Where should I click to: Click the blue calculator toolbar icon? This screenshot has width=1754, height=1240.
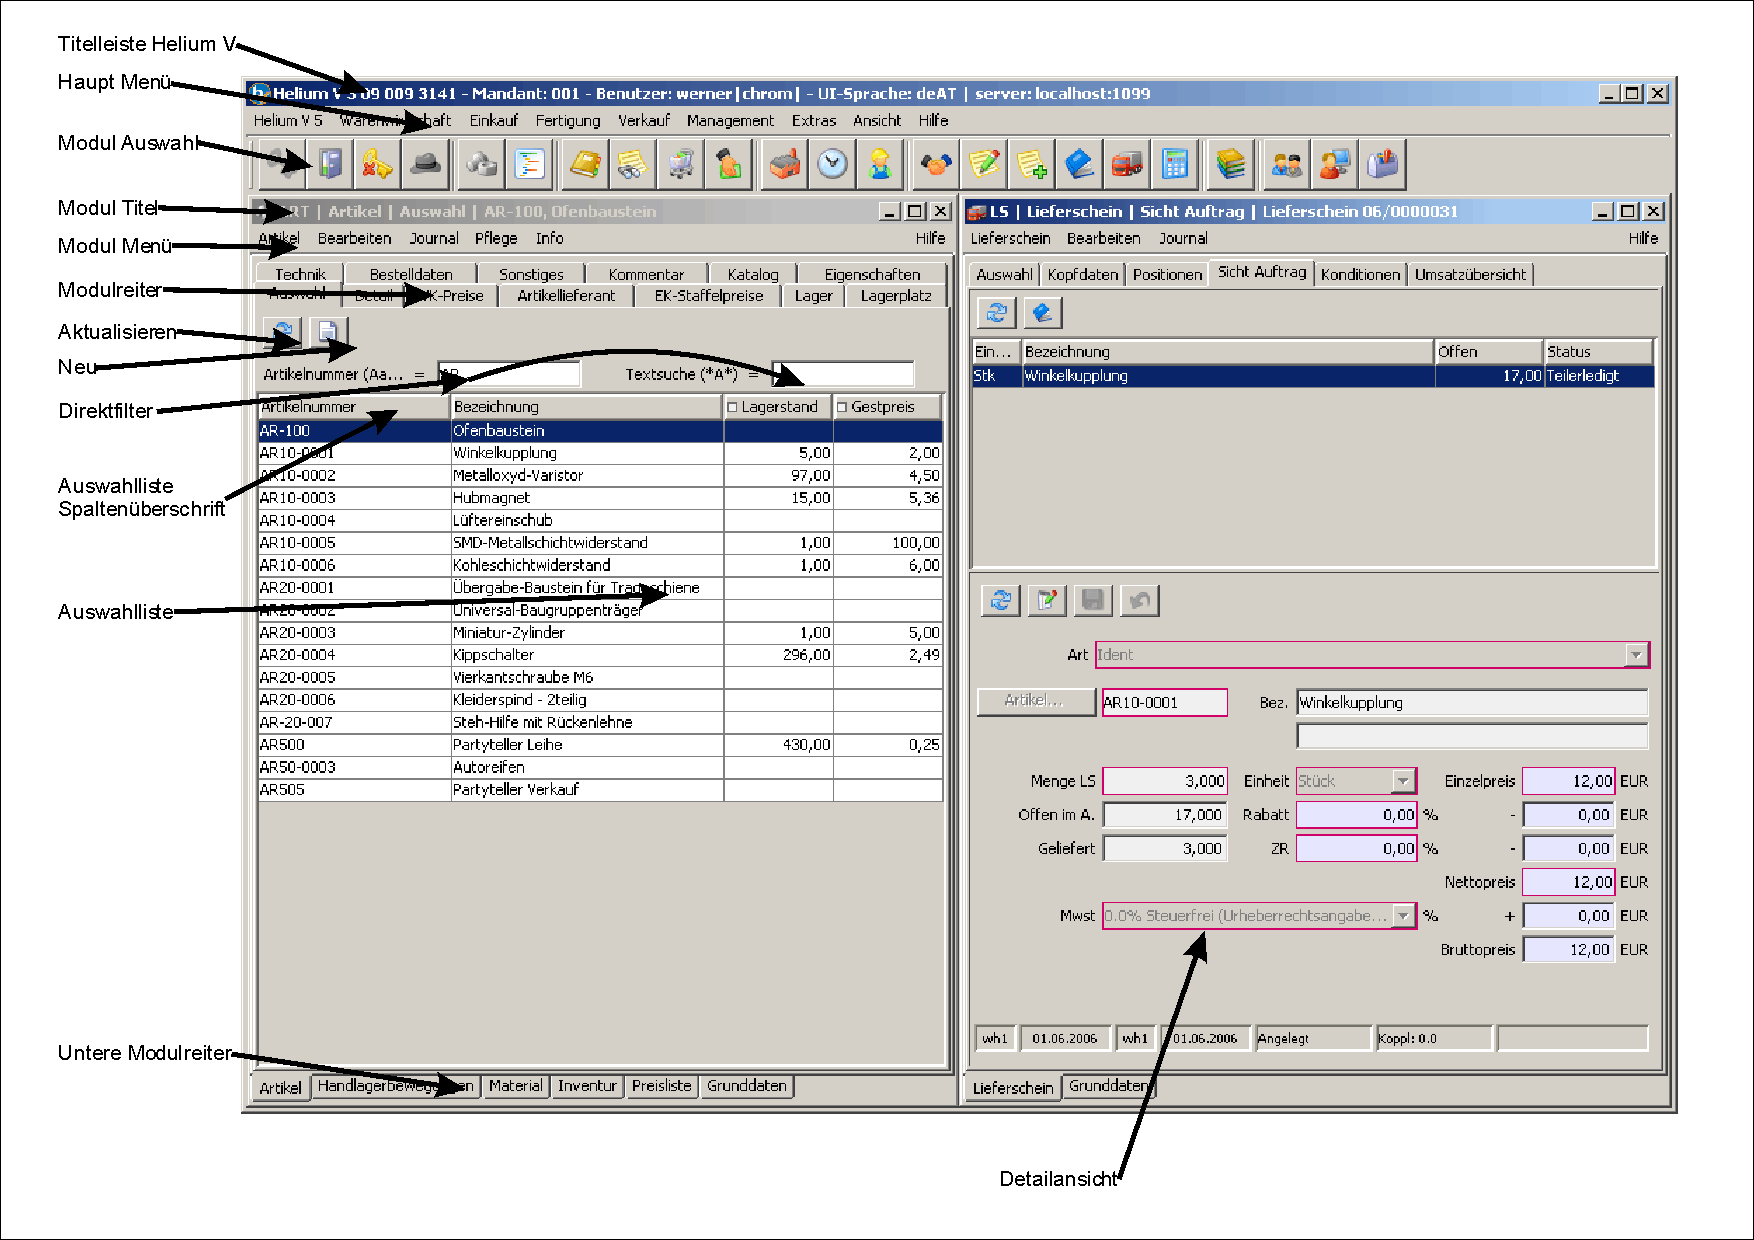click(x=1175, y=164)
